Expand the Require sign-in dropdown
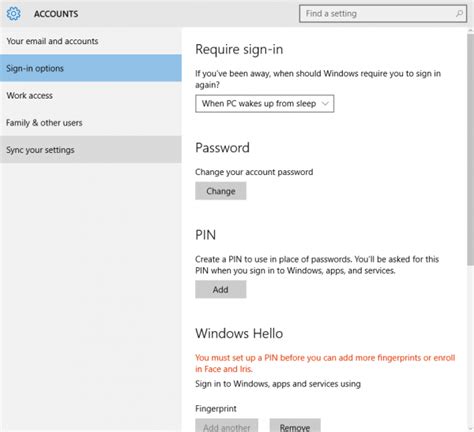This screenshot has width=474, height=432. (x=265, y=104)
